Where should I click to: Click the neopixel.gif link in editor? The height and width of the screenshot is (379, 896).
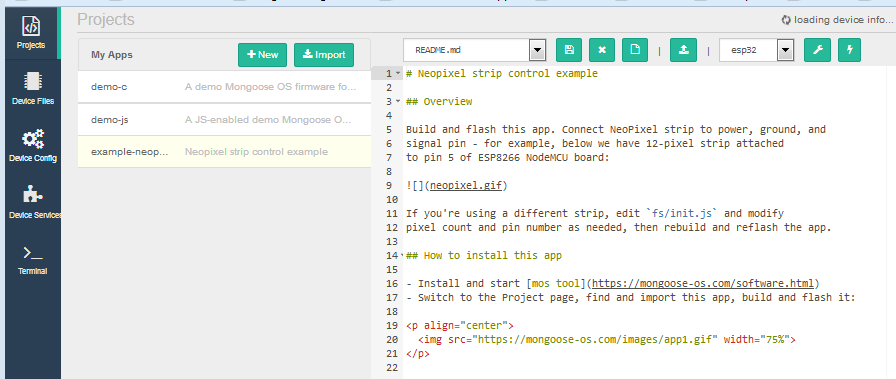coord(465,185)
